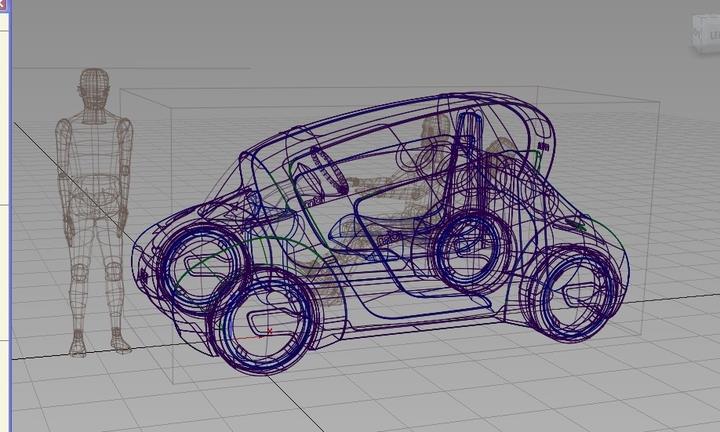This screenshot has height=432, width=720.
Task: Click the red pivot marker on the front wheel
Action: click(269, 331)
